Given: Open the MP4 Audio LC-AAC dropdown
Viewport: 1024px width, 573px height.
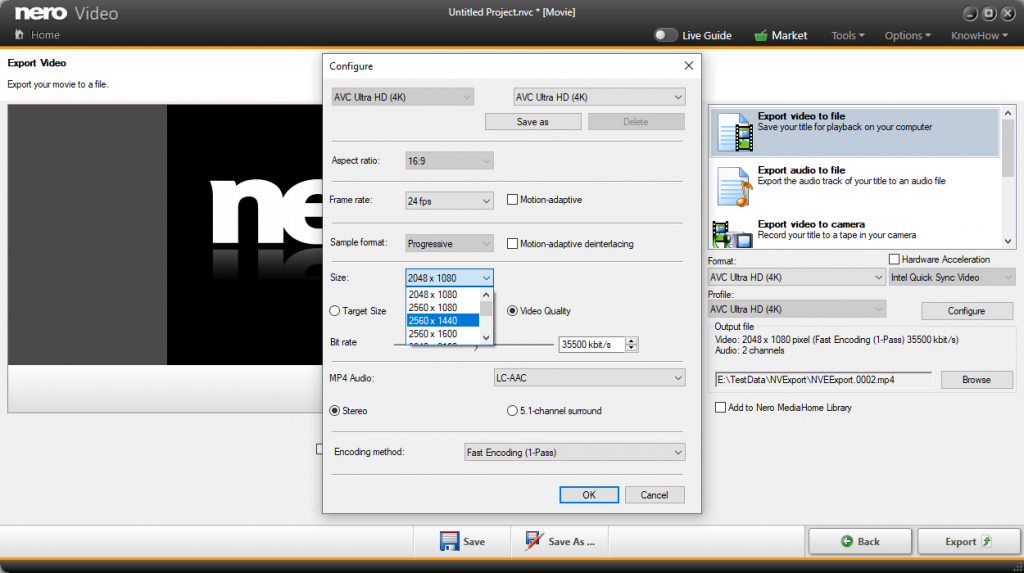Looking at the screenshot, I should click(x=589, y=378).
